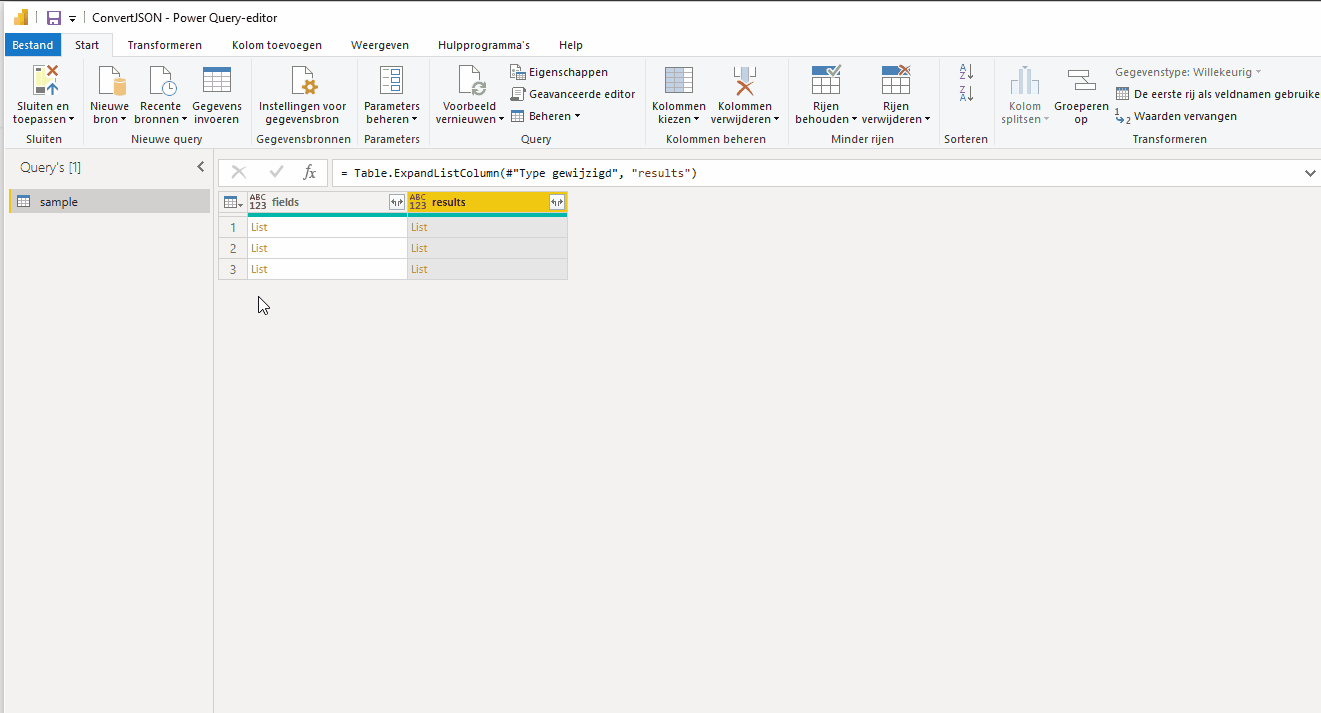Click the formula bar input
Image resolution: width=1321 pixels, height=713 pixels.
[816, 173]
